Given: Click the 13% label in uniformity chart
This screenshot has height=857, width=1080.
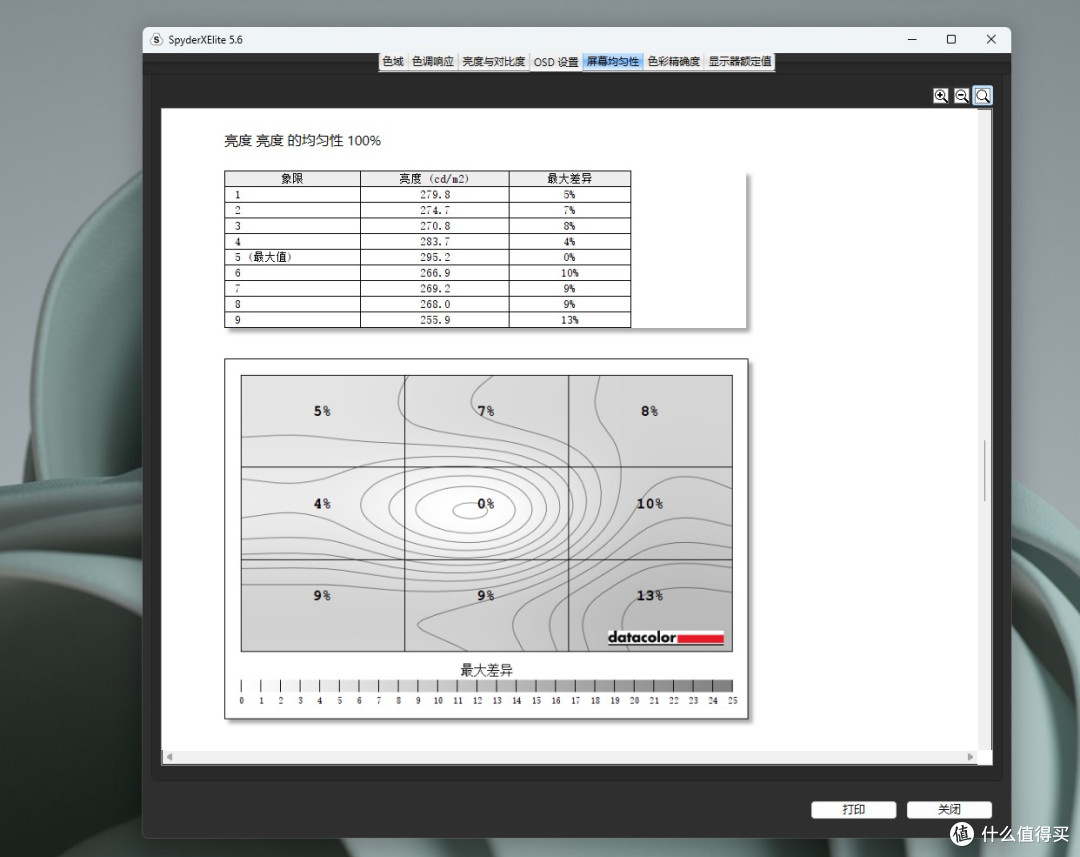Looking at the screenshot, I should [650, 595].
